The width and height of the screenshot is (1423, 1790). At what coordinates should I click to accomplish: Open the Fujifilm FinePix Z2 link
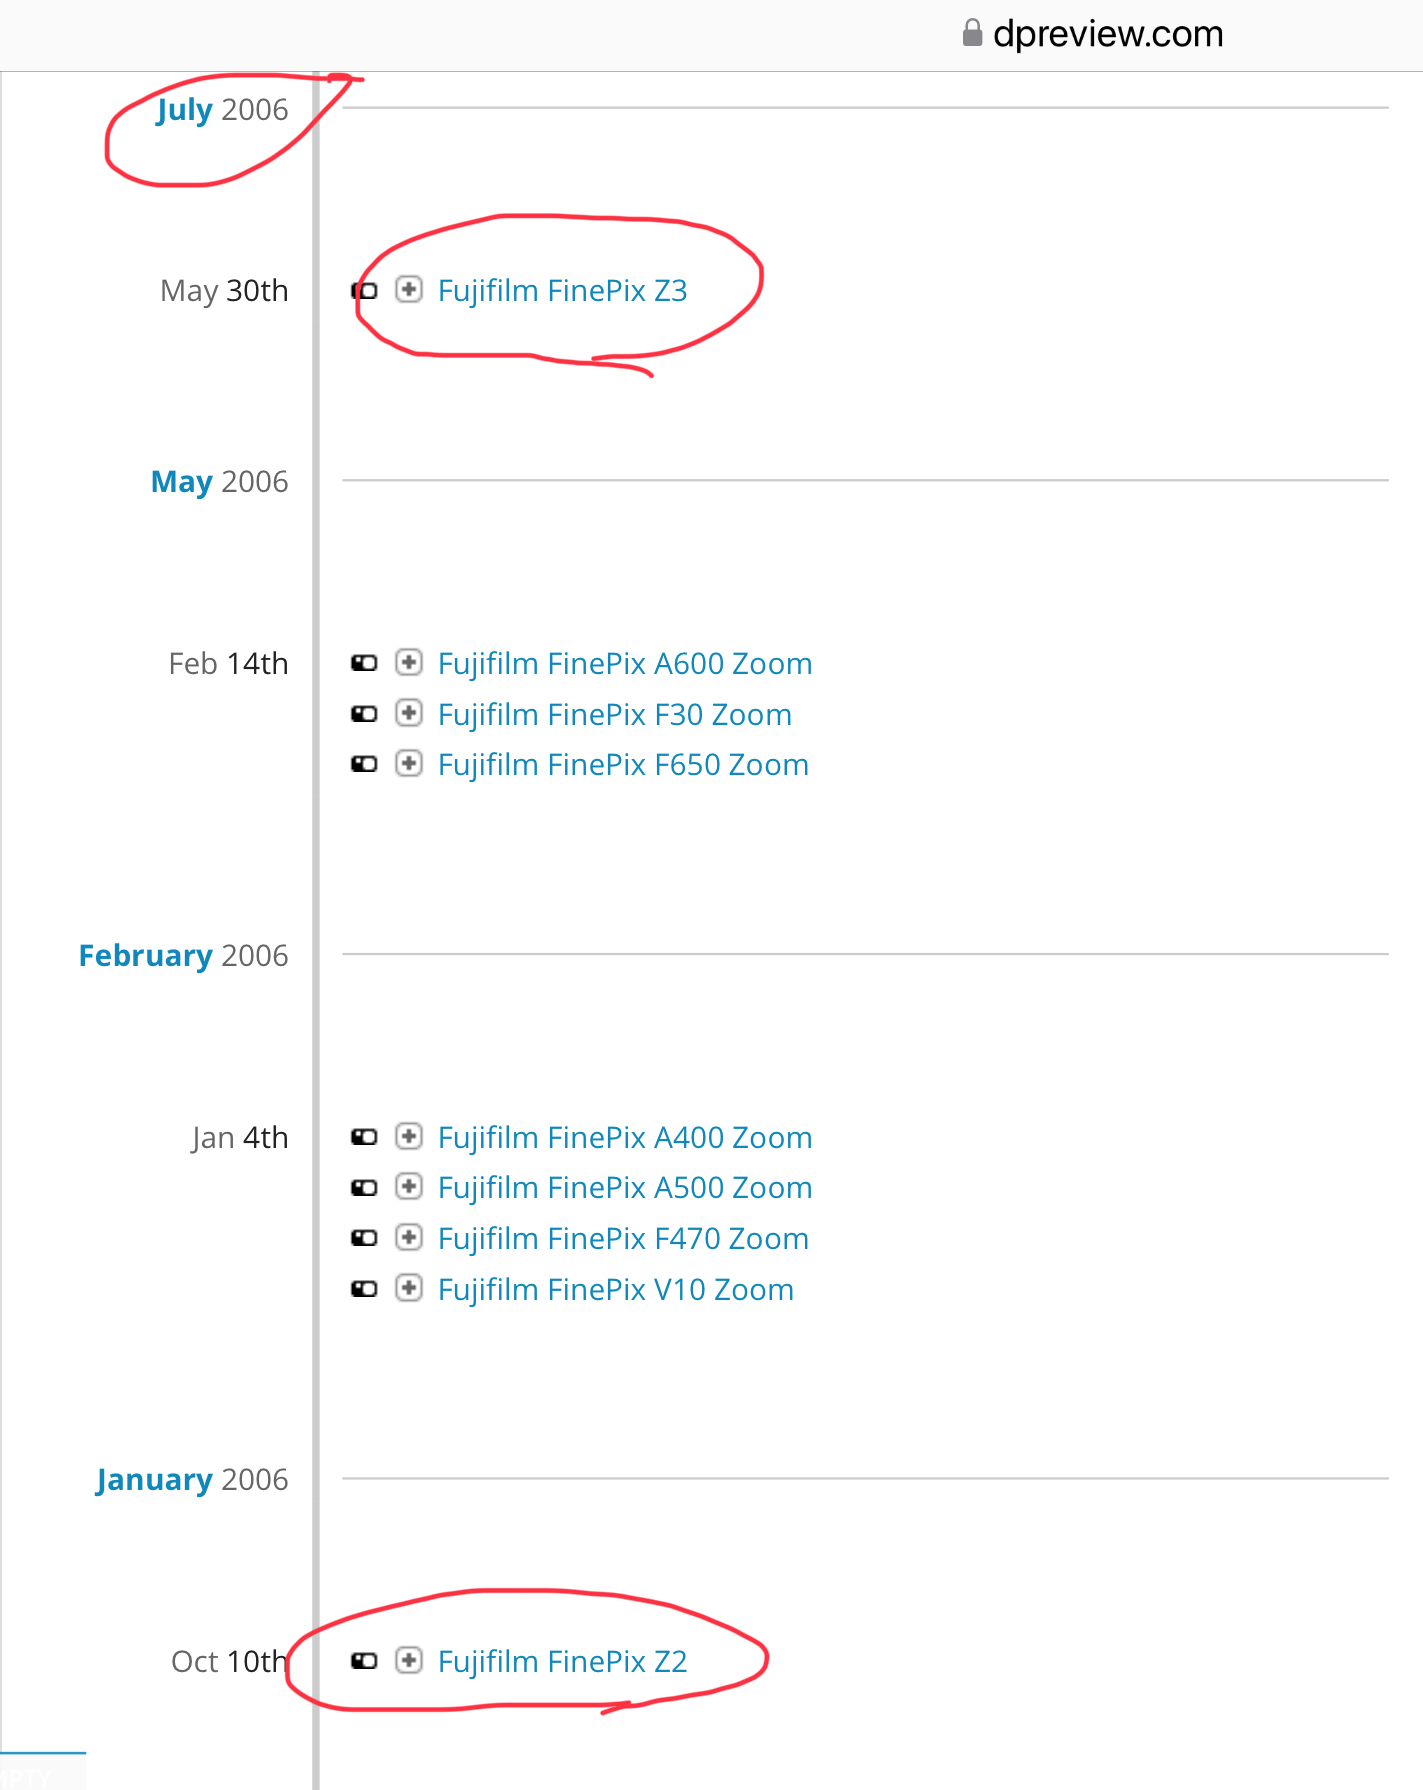coord(562,1662)
